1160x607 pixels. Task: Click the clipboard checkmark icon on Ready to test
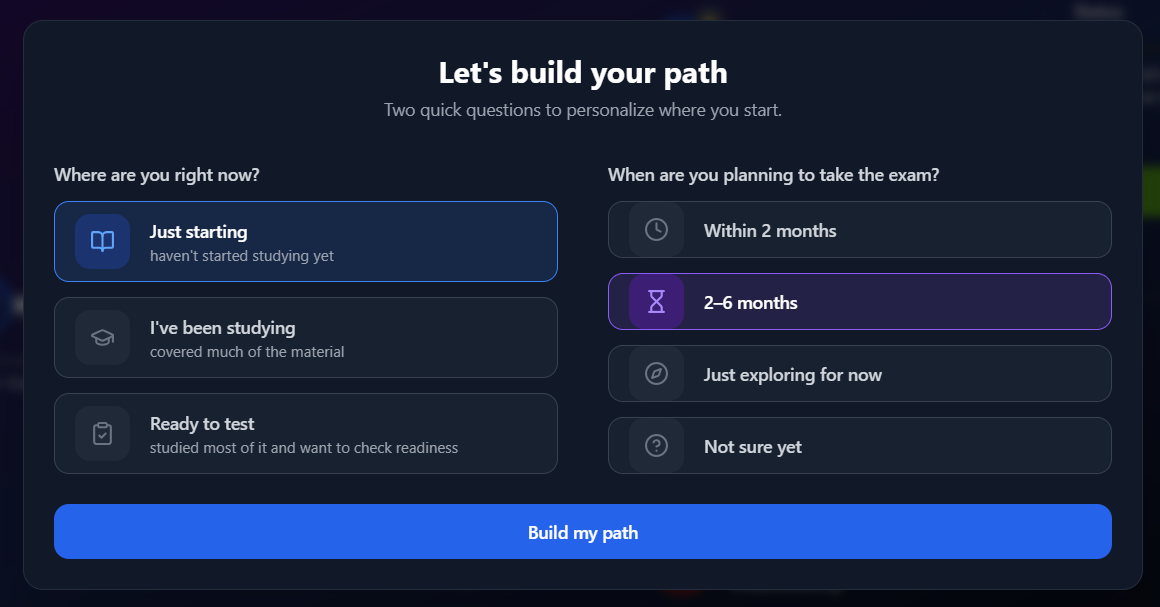(101, 433)
